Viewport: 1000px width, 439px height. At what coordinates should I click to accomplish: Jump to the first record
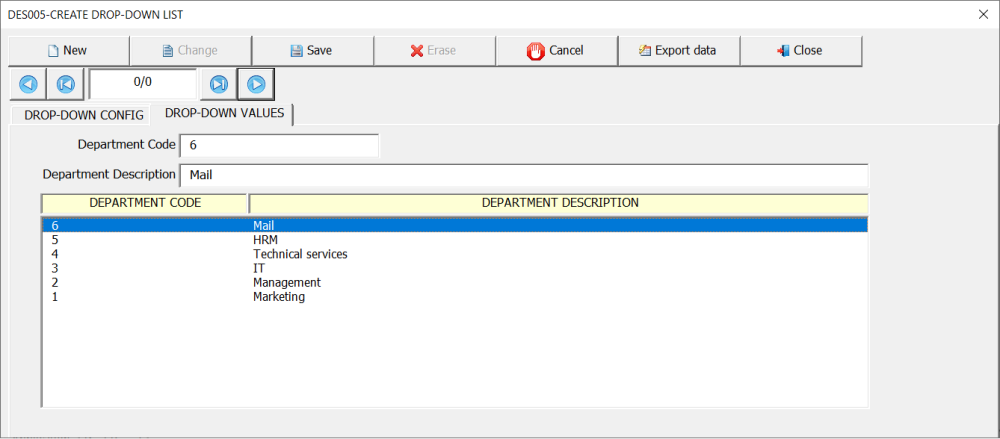click(x=65, y=84)
